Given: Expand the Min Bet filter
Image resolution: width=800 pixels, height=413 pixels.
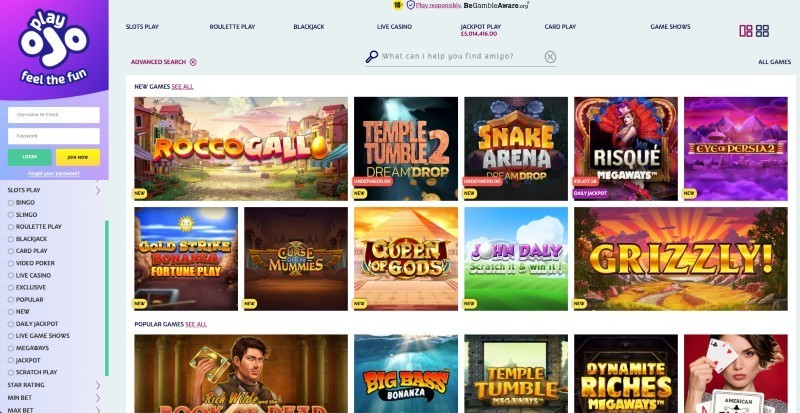Looking at the screenshot, I should click(98, 398).
